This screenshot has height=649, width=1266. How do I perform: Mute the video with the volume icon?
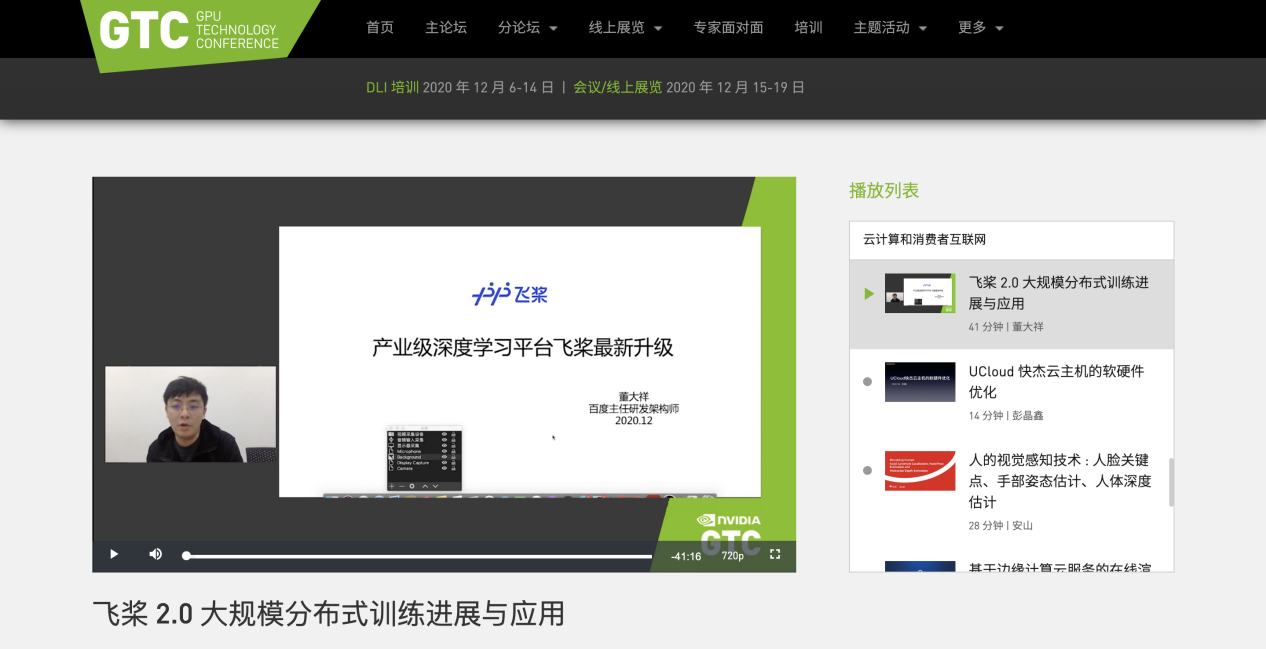[x=155, y=554]
